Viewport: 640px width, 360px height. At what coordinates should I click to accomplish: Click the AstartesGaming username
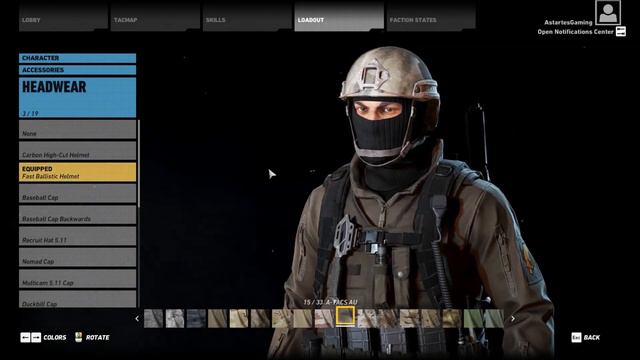[x=568, y=22]
